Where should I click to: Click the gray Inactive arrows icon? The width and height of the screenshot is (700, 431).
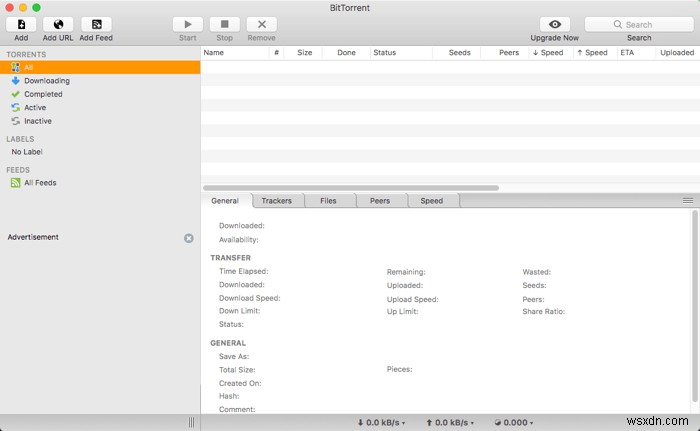[x=16, y=121]
